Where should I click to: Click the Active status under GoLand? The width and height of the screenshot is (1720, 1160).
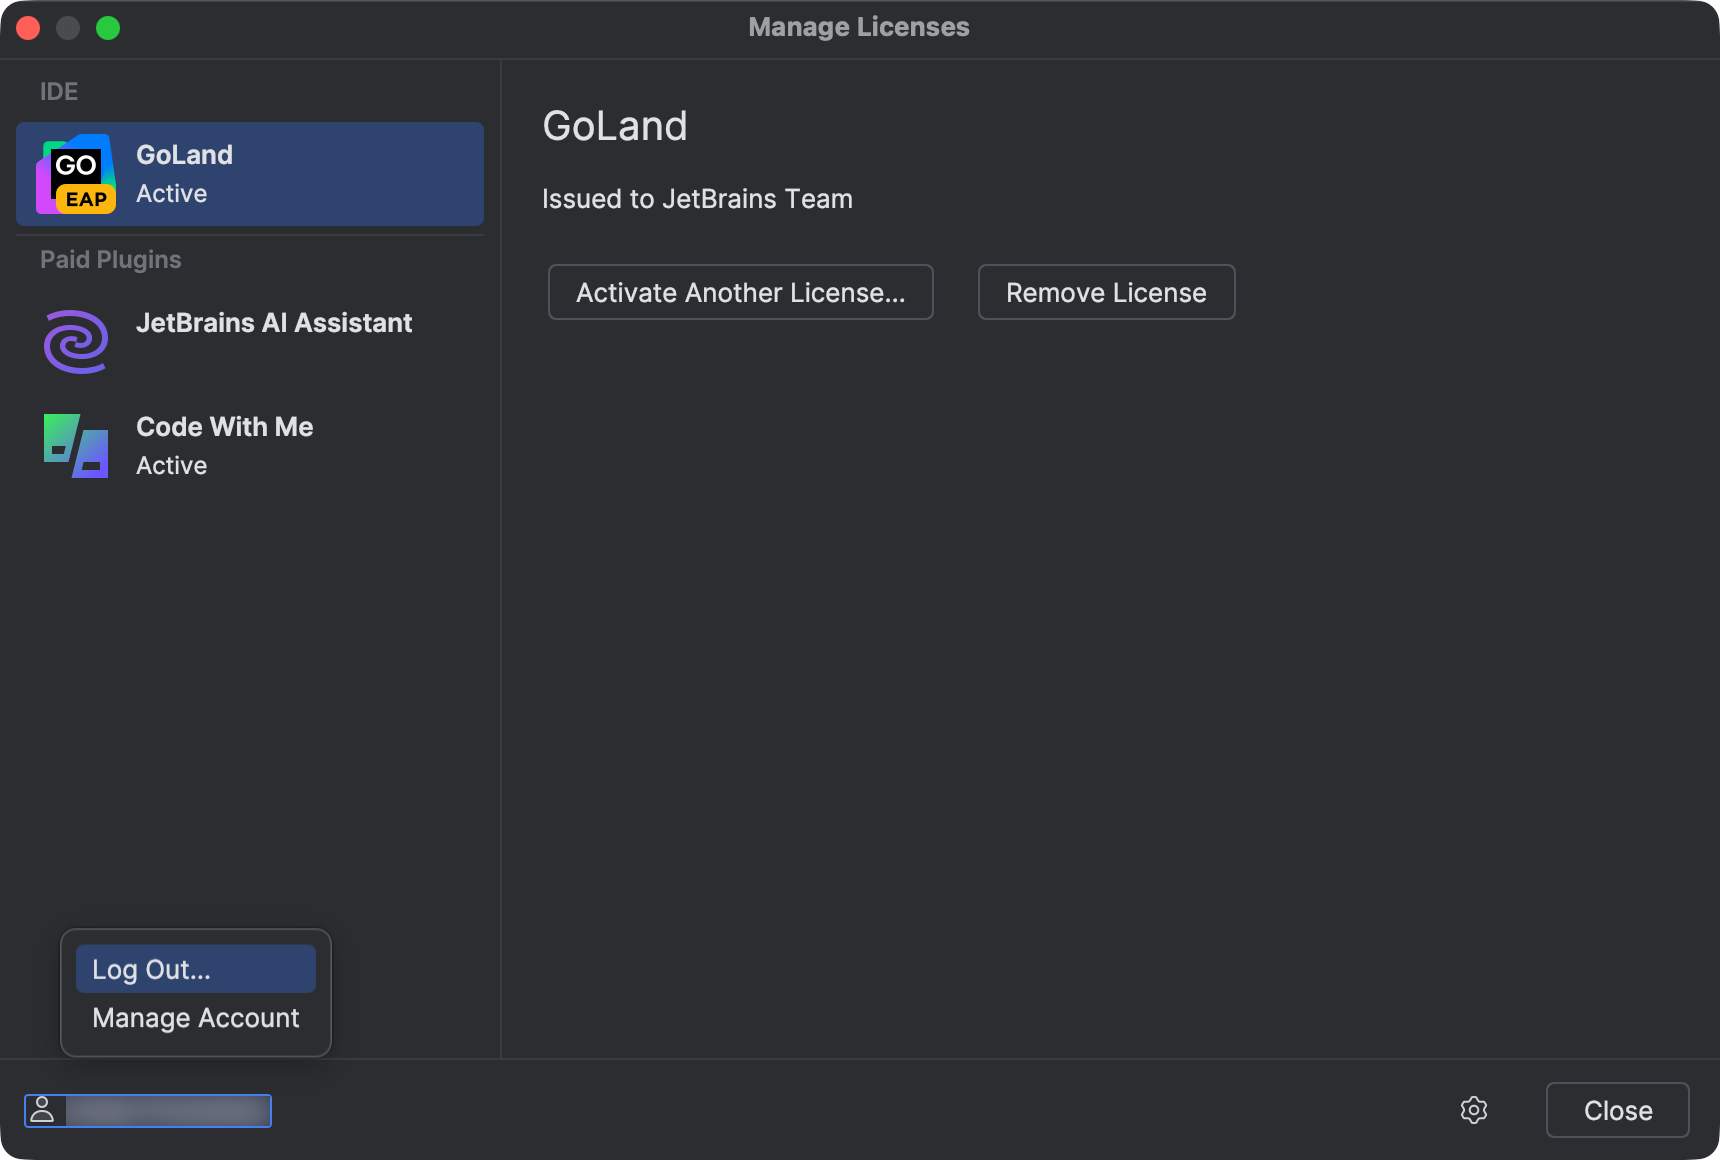tap(171, 193)
